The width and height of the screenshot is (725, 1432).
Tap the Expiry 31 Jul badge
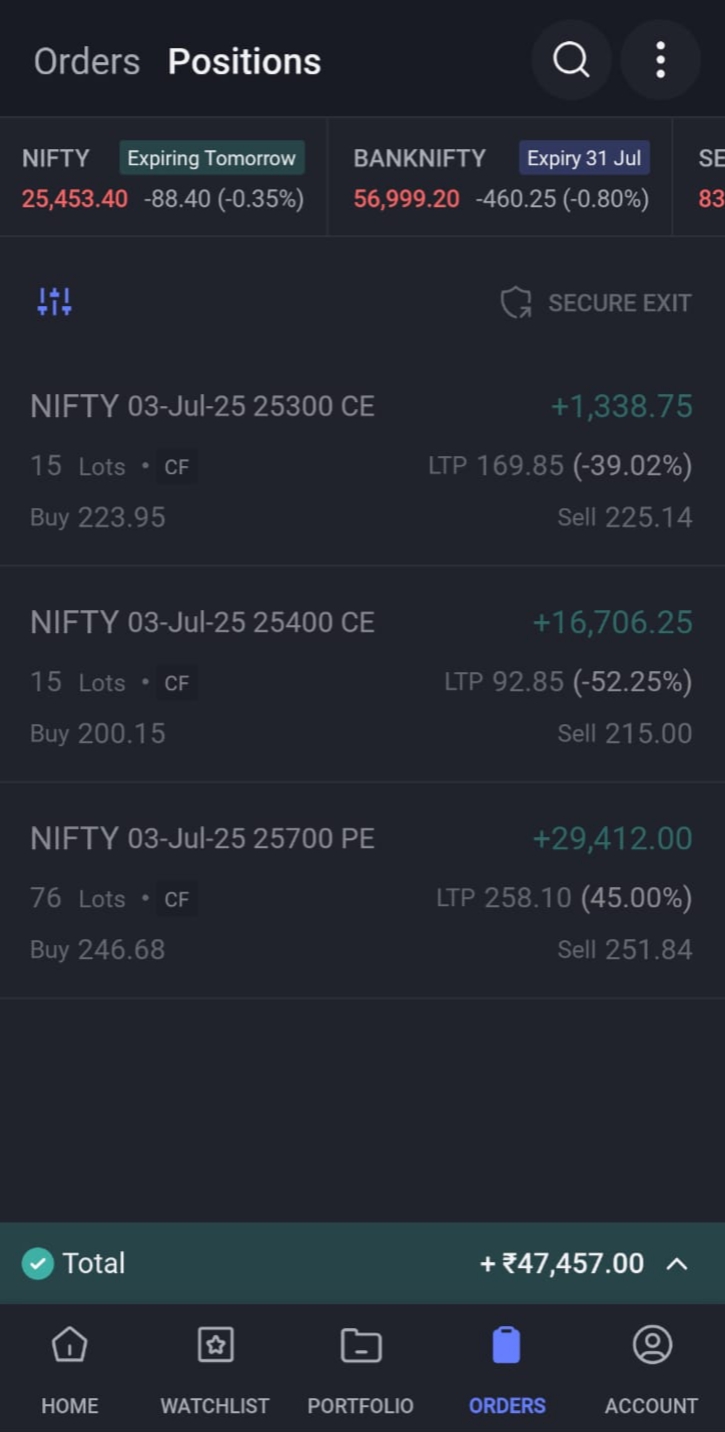pos(584,158)
